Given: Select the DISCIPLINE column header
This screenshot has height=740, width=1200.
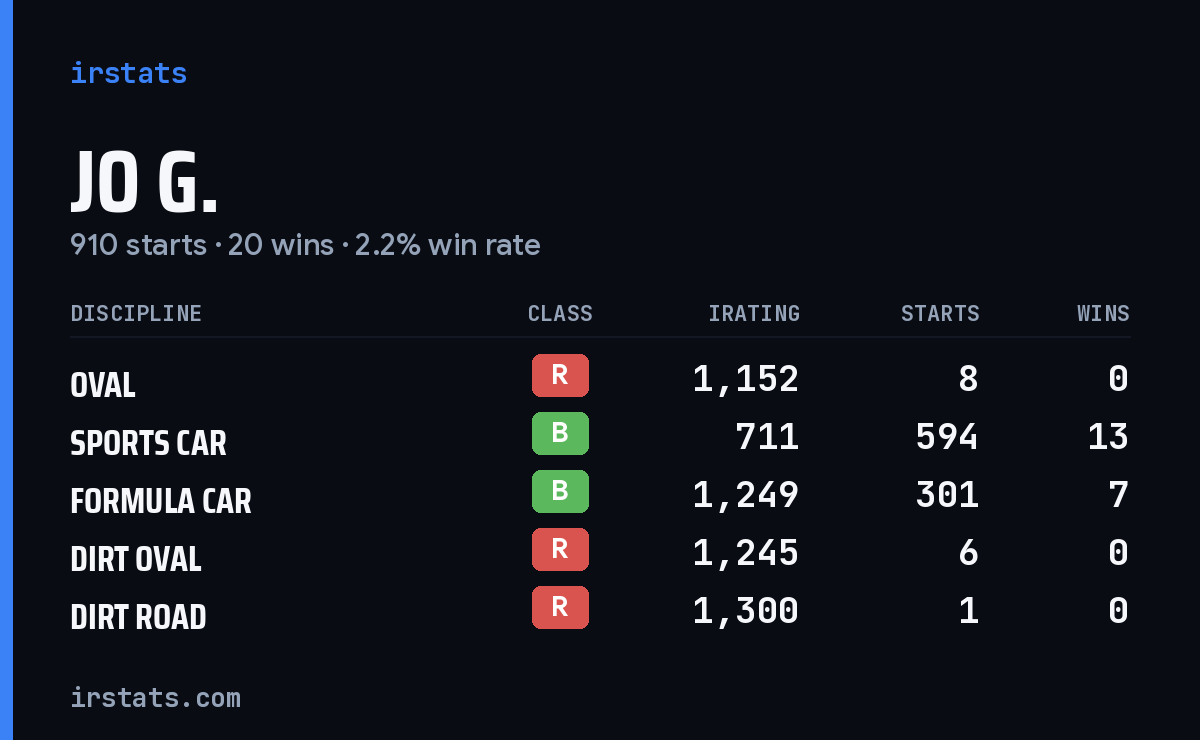Looking at the screenshot, I should (136, 313).
